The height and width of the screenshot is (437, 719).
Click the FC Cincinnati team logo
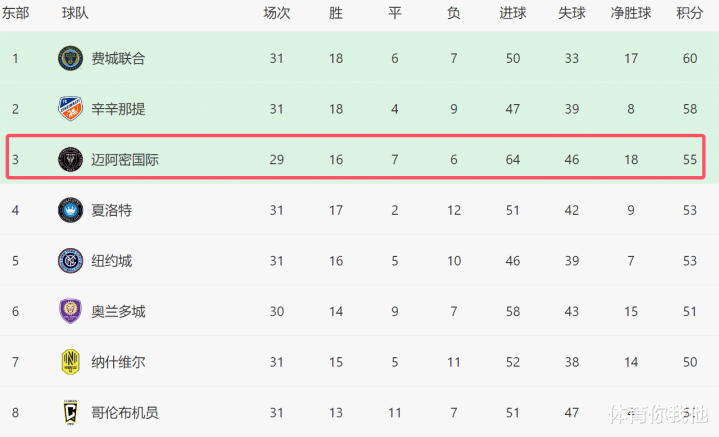coord(71,108)
